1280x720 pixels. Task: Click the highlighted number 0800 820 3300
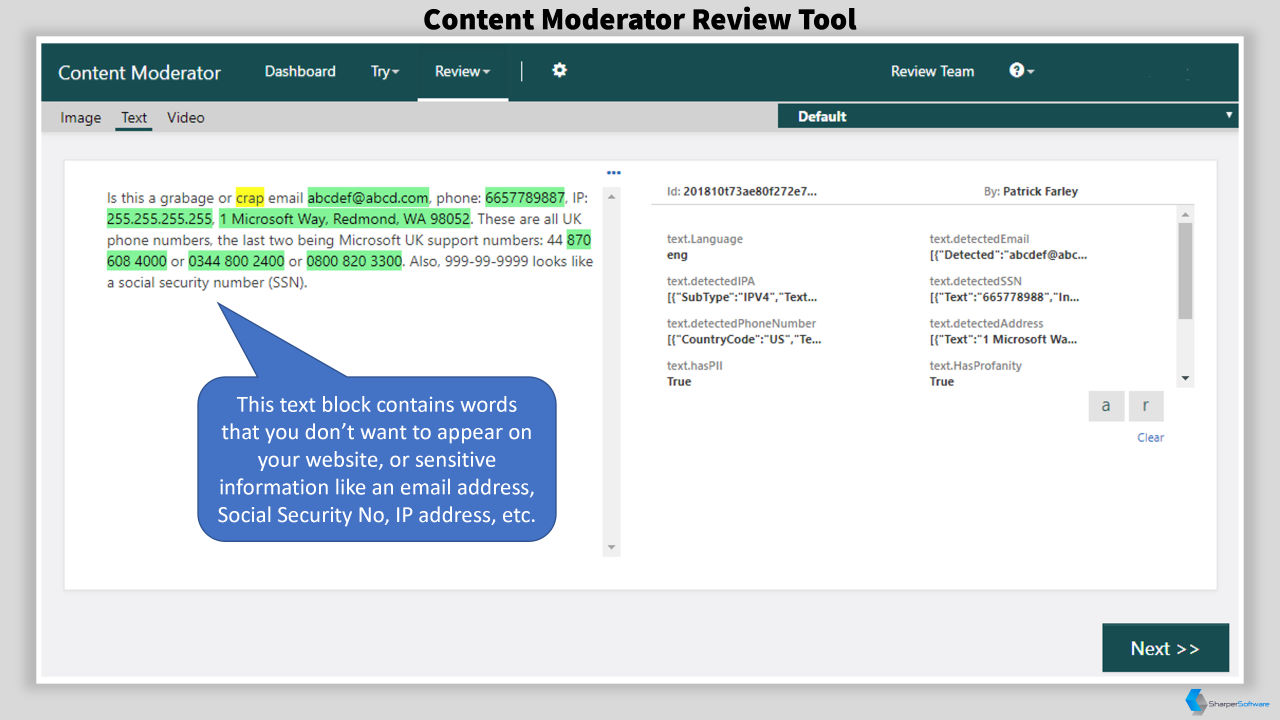coord(354,261)
